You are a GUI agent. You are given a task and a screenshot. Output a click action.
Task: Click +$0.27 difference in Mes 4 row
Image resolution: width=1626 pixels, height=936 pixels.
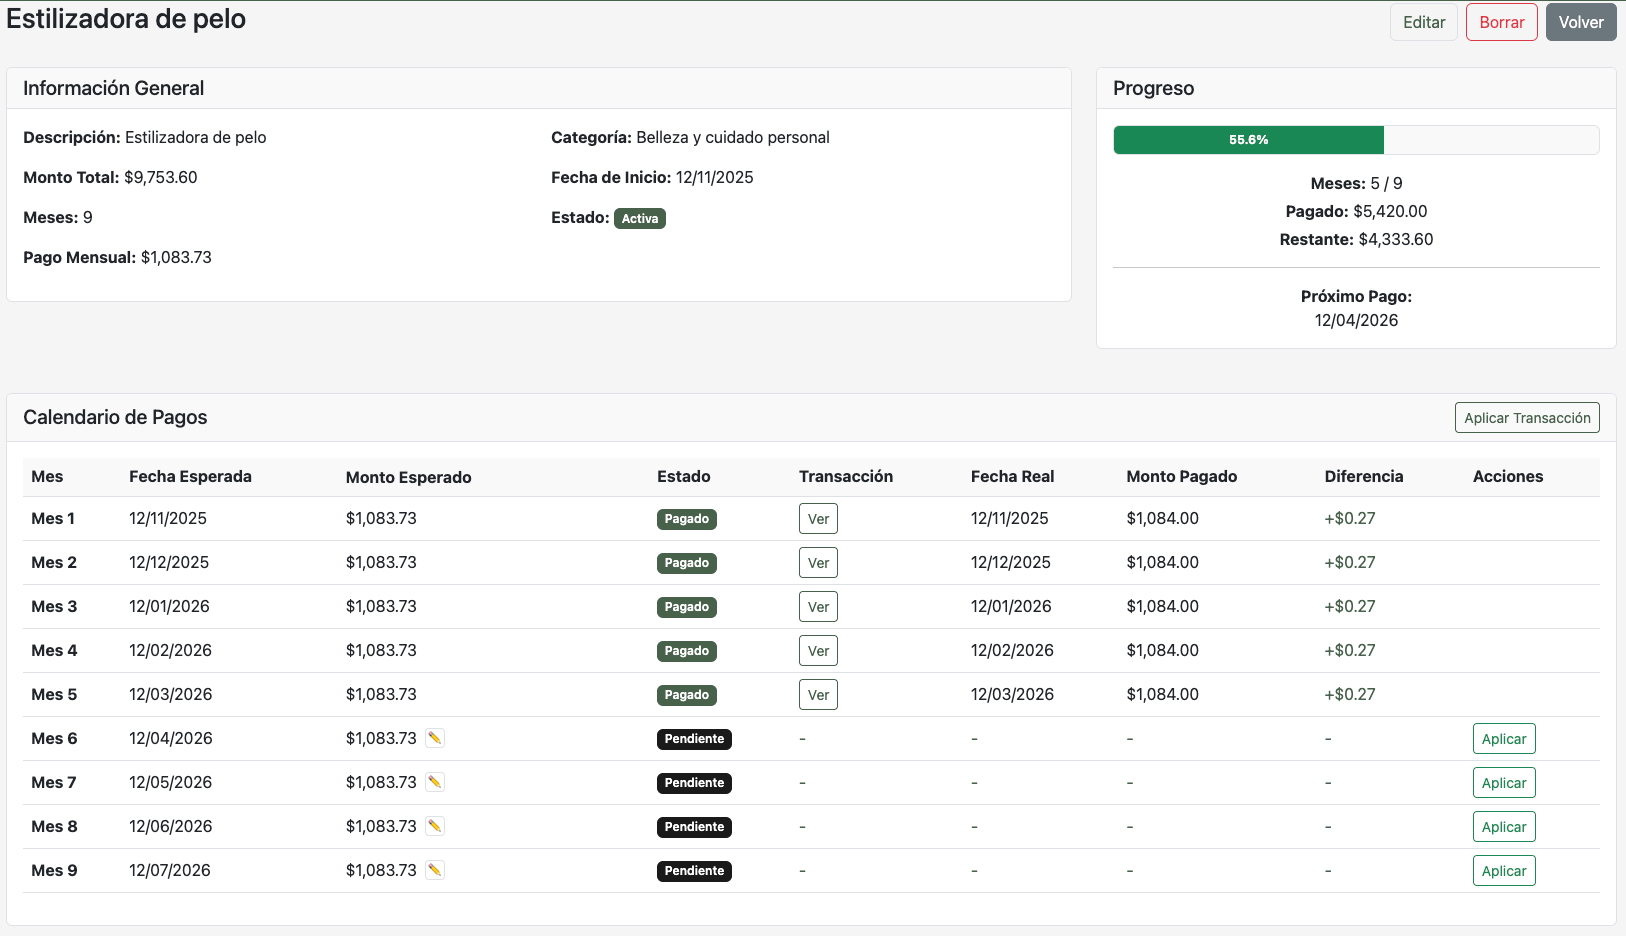point(1350,650)
